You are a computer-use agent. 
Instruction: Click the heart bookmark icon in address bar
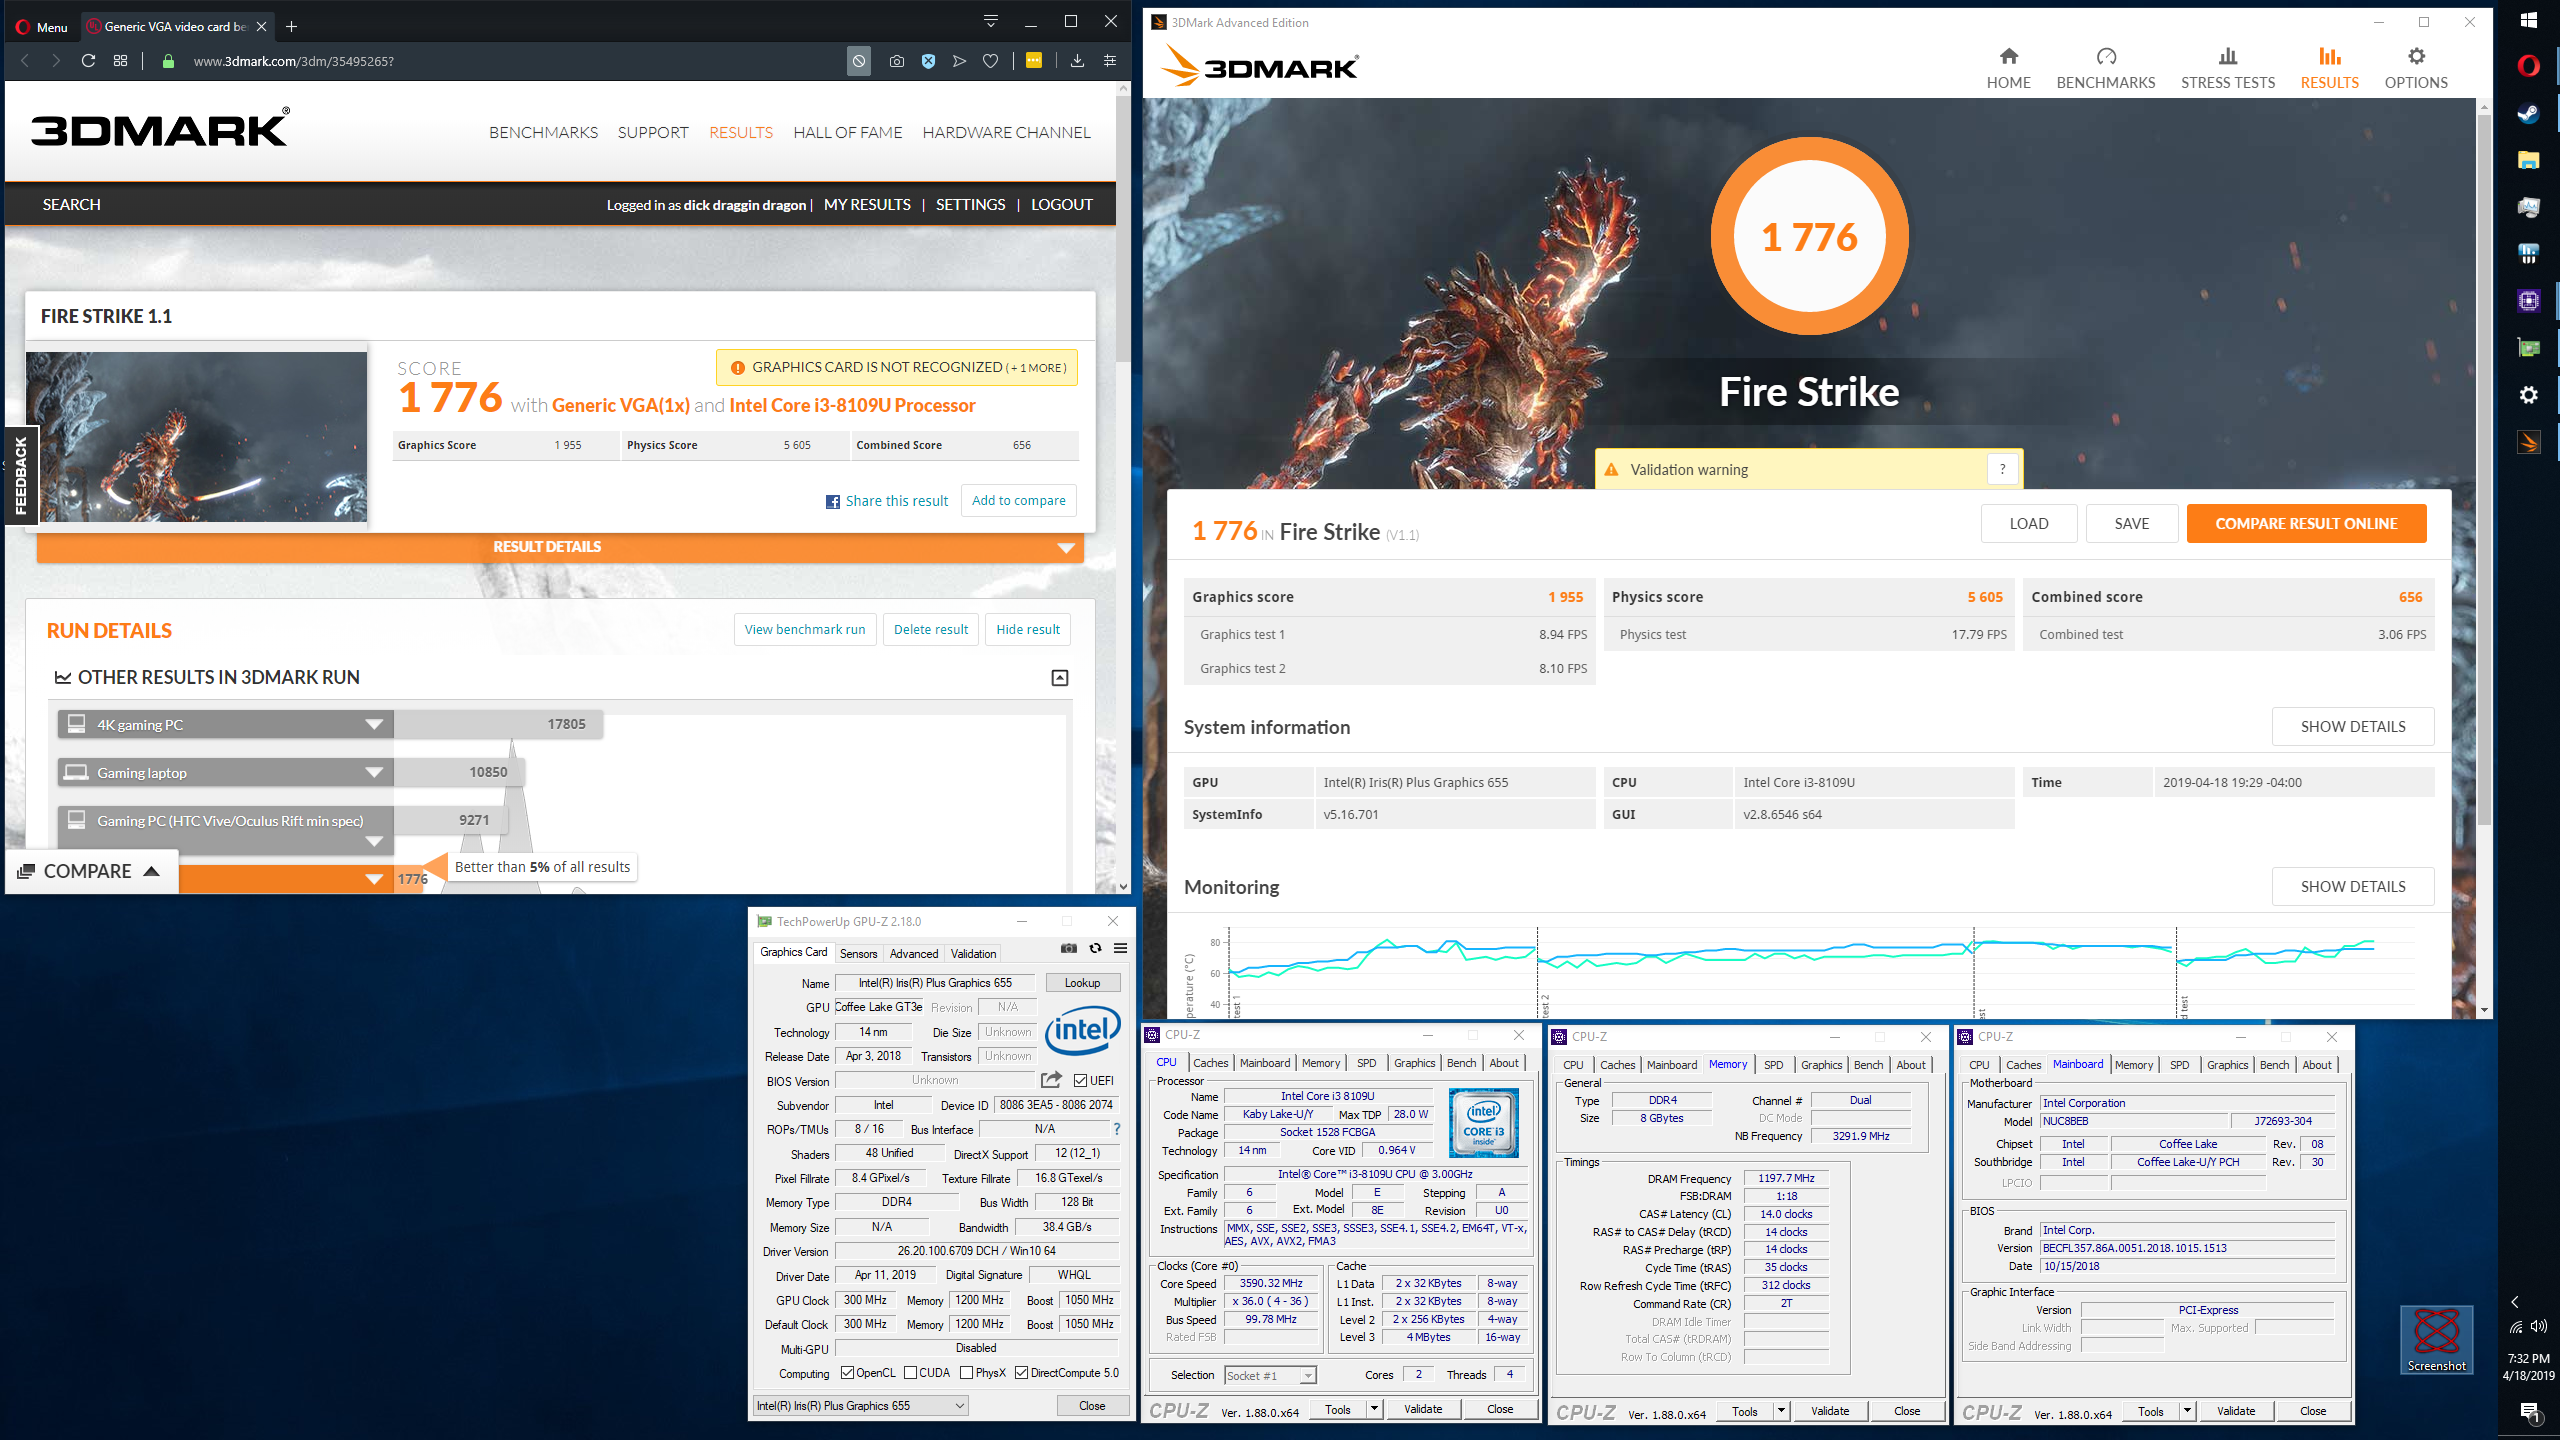tap(990, 61)
